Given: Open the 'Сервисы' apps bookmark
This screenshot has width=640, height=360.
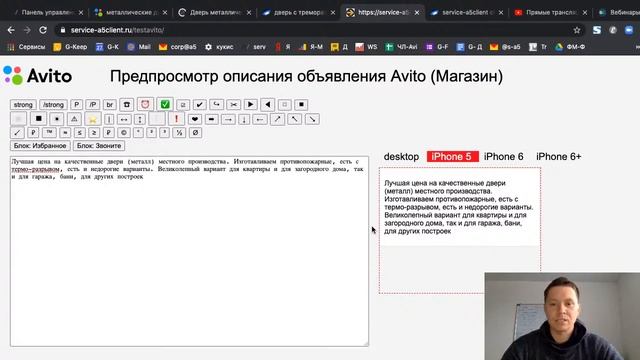Looking at the screenshot, I should pos(26,47).
